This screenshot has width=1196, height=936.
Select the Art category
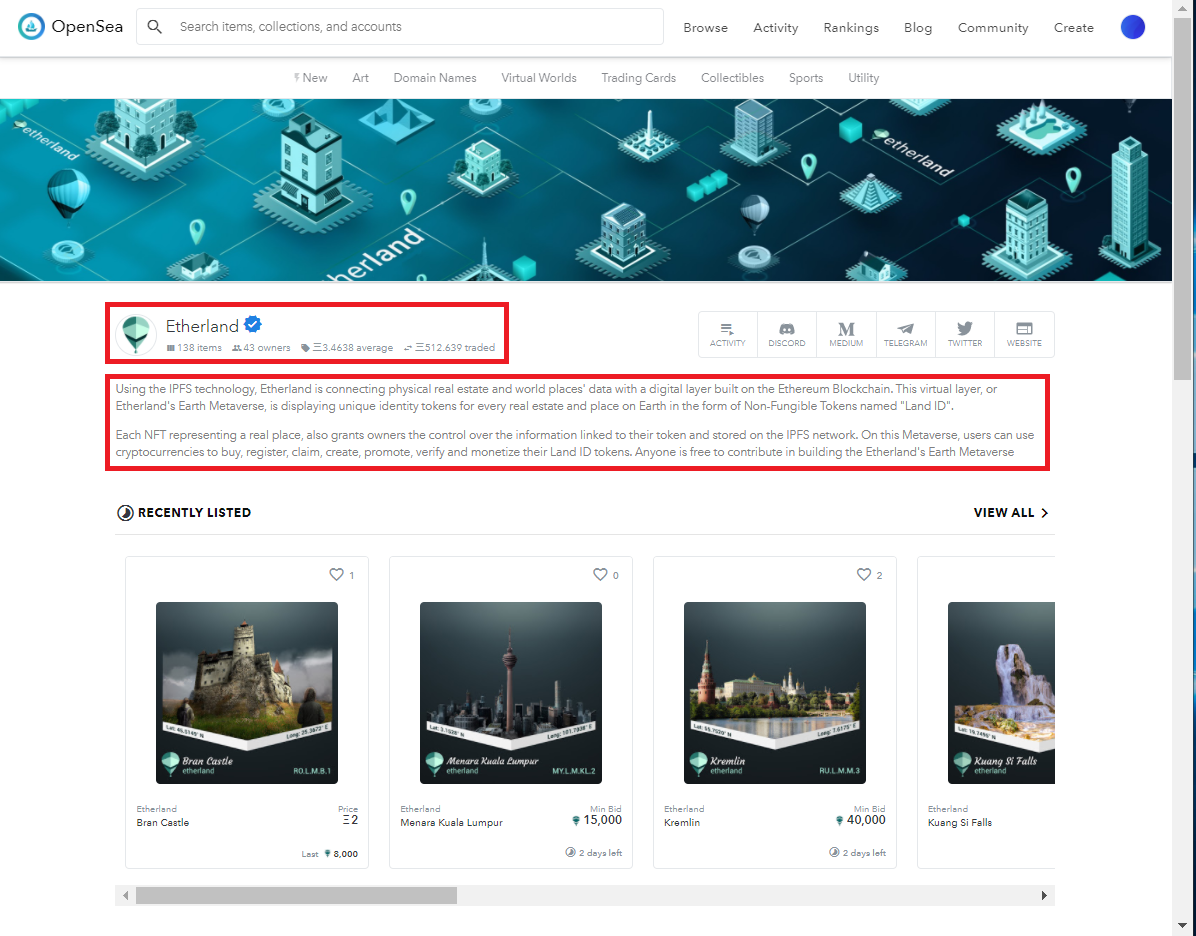pos(360,78)
